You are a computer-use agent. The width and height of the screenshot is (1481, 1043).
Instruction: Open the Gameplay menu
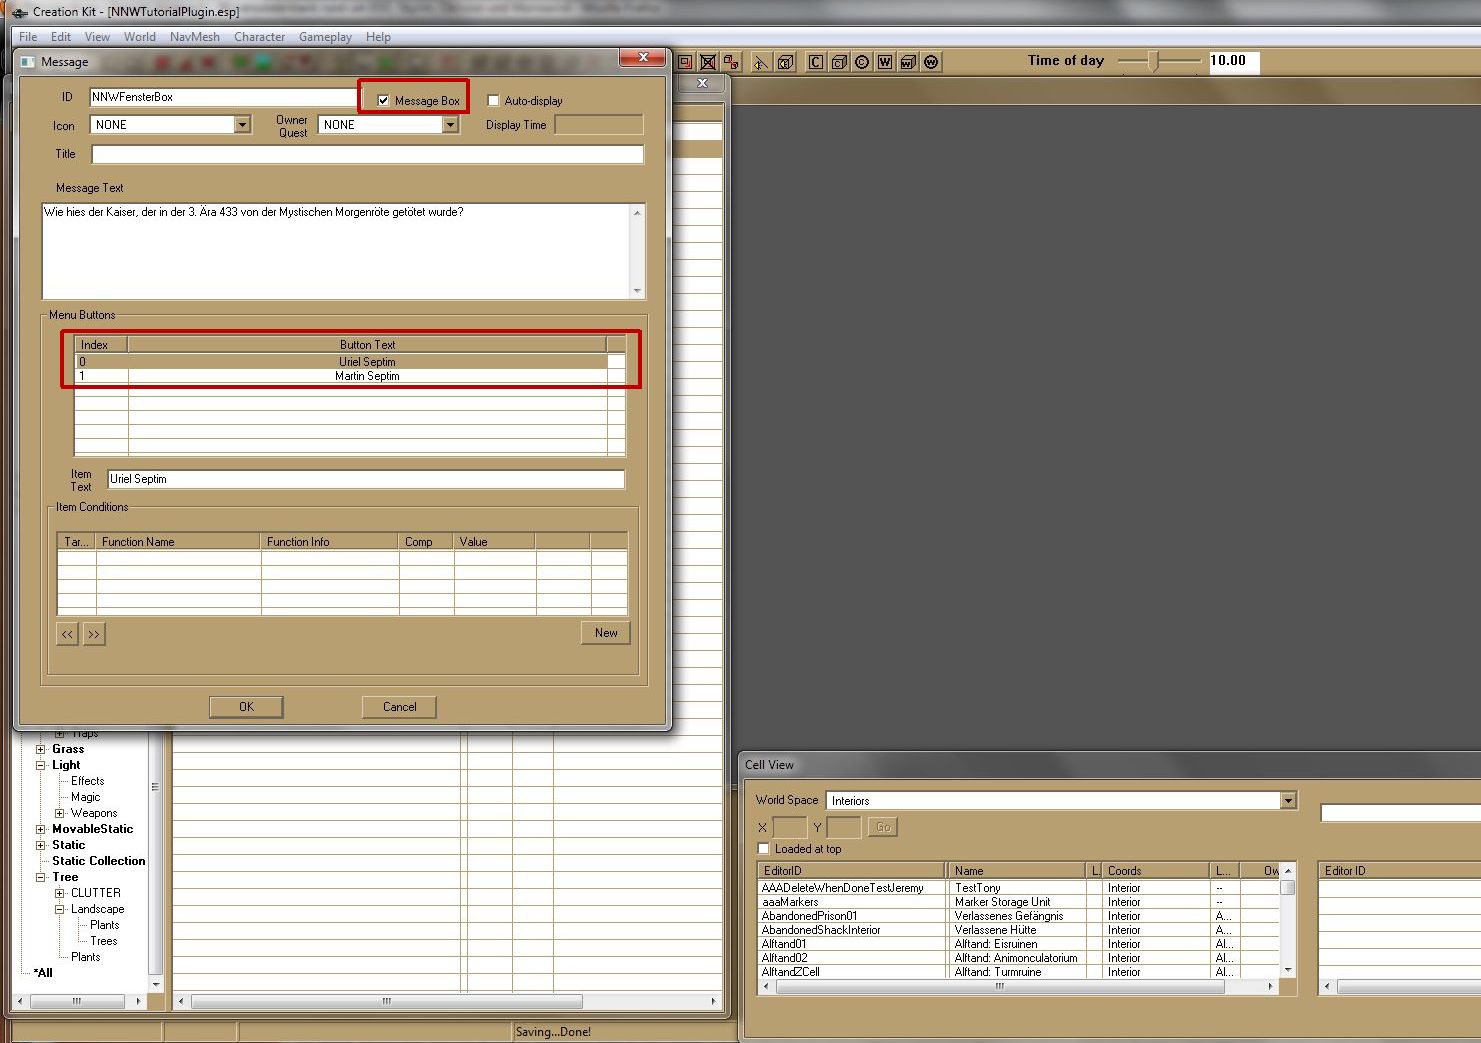325,37
